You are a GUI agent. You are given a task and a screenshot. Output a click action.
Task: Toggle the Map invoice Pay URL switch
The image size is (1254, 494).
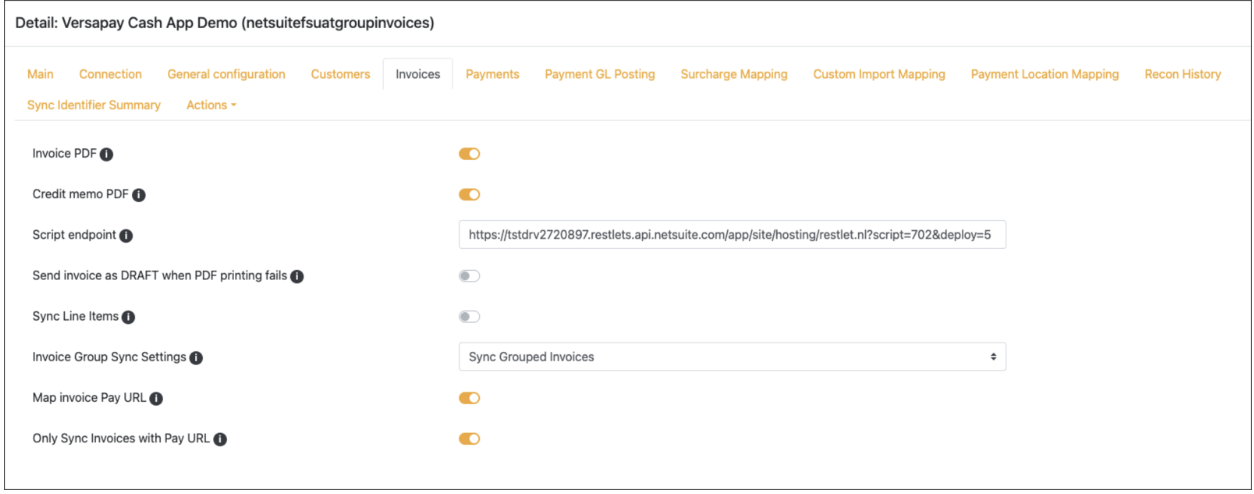[x=470, y=398]
